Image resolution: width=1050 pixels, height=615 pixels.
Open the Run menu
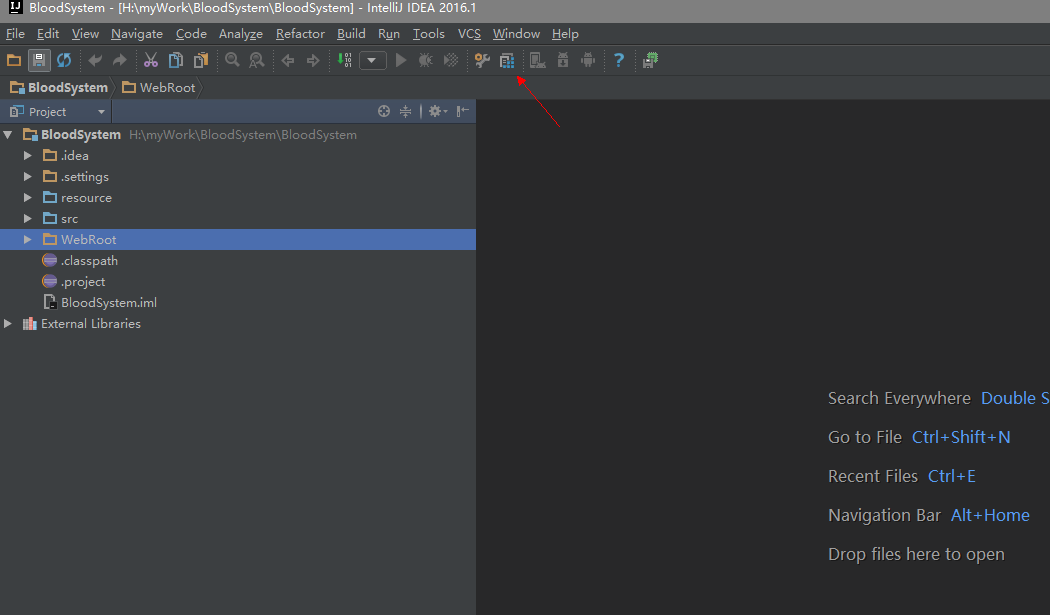388,33
